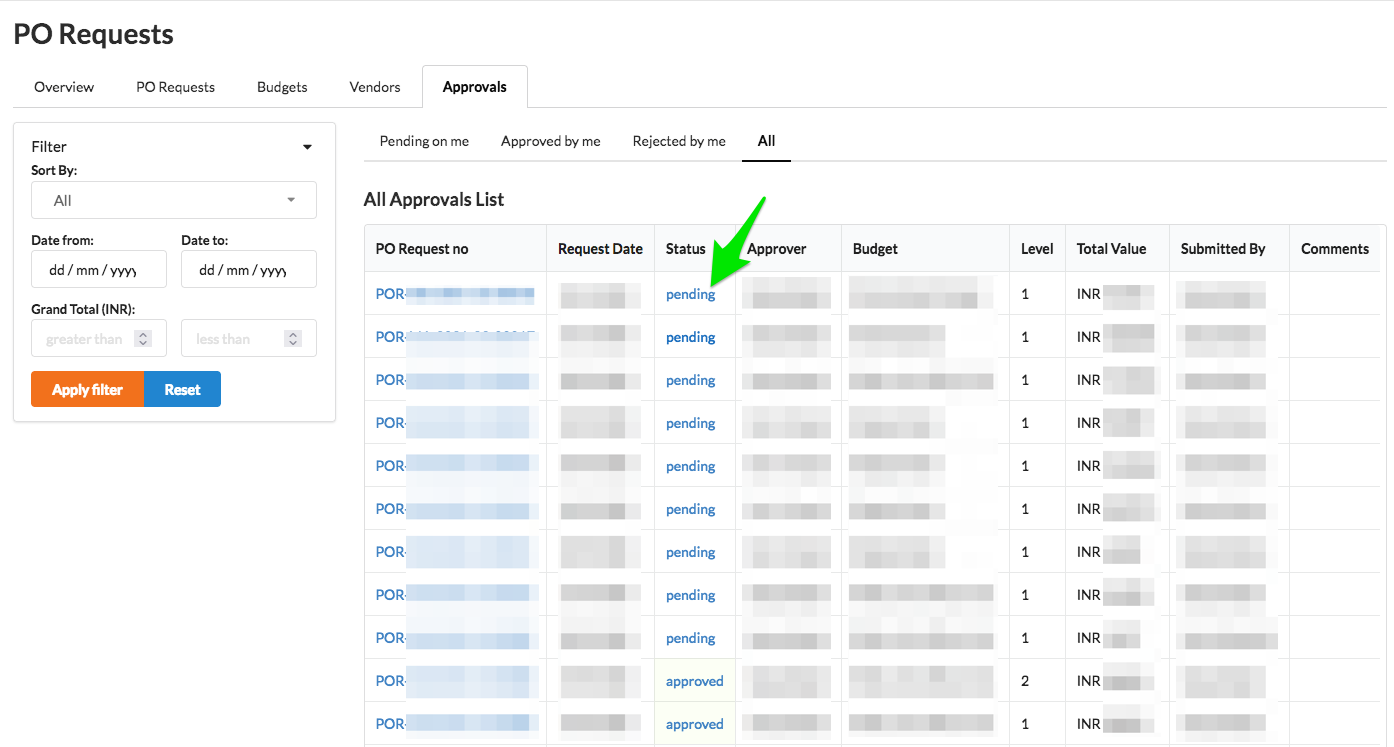Click the first approved status link

click(x=694, y=681)
